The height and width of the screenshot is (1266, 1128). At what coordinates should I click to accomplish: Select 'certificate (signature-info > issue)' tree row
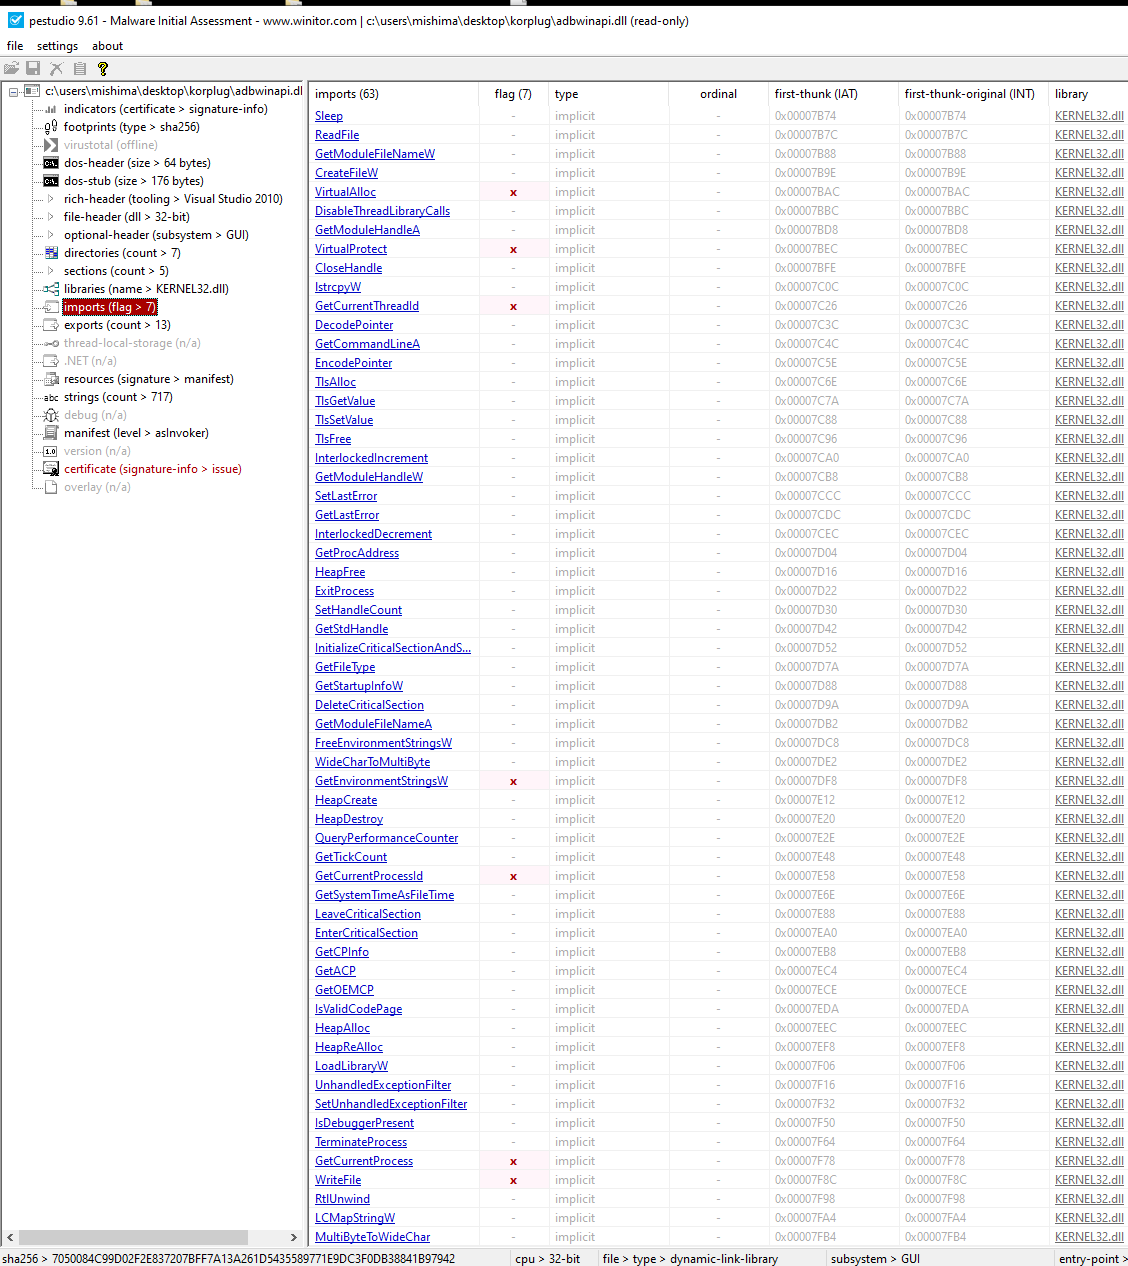coord(153,469)
